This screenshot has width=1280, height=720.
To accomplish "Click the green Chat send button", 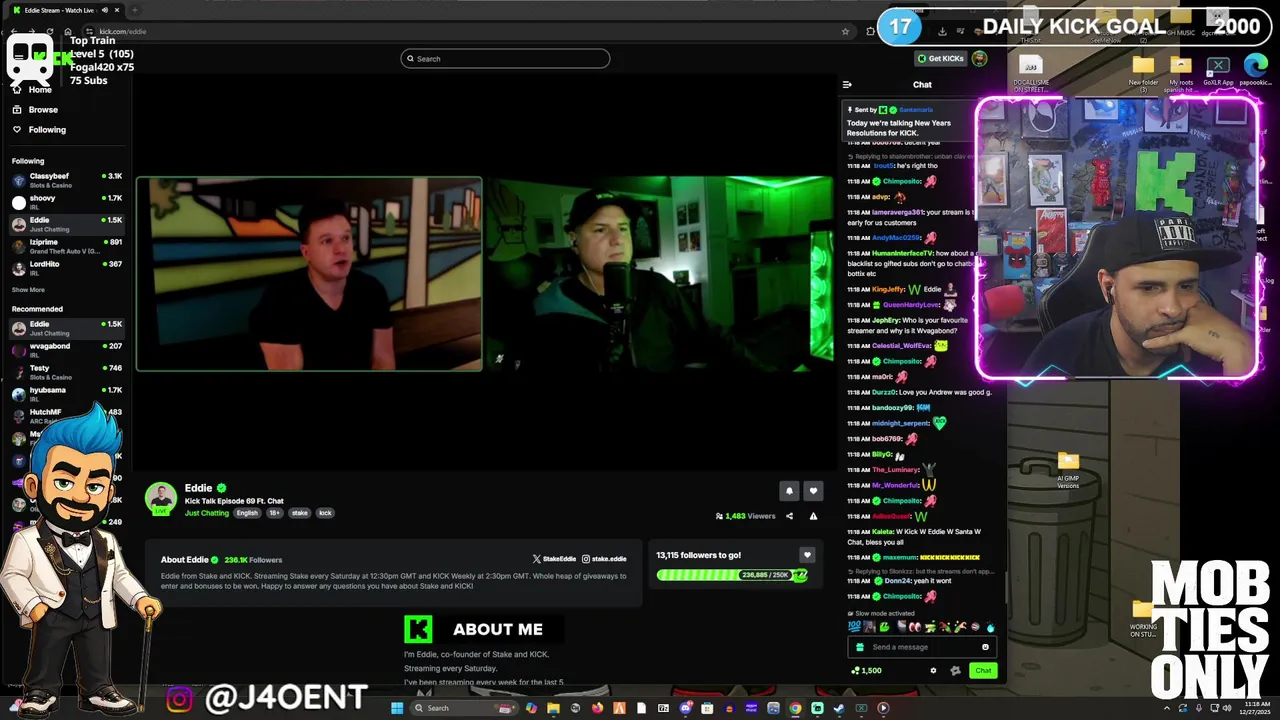I will tap(983, 671).
